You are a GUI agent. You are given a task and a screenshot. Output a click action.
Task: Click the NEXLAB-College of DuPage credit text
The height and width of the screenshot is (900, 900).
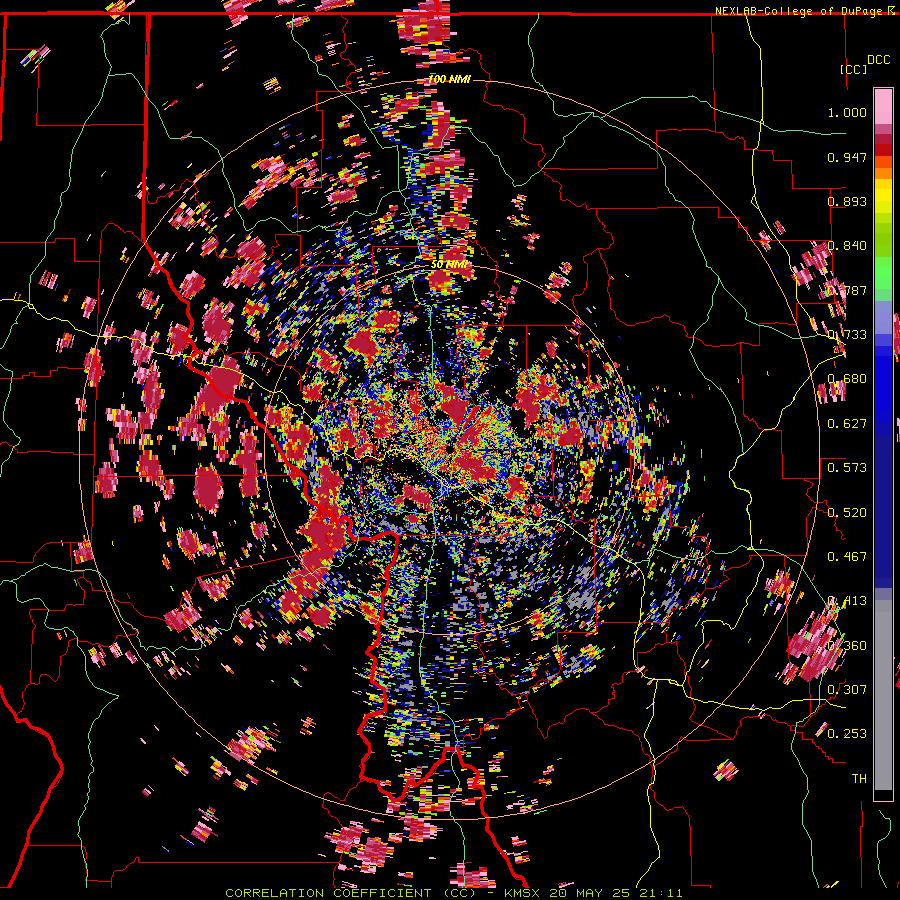[x=806, y=11]
